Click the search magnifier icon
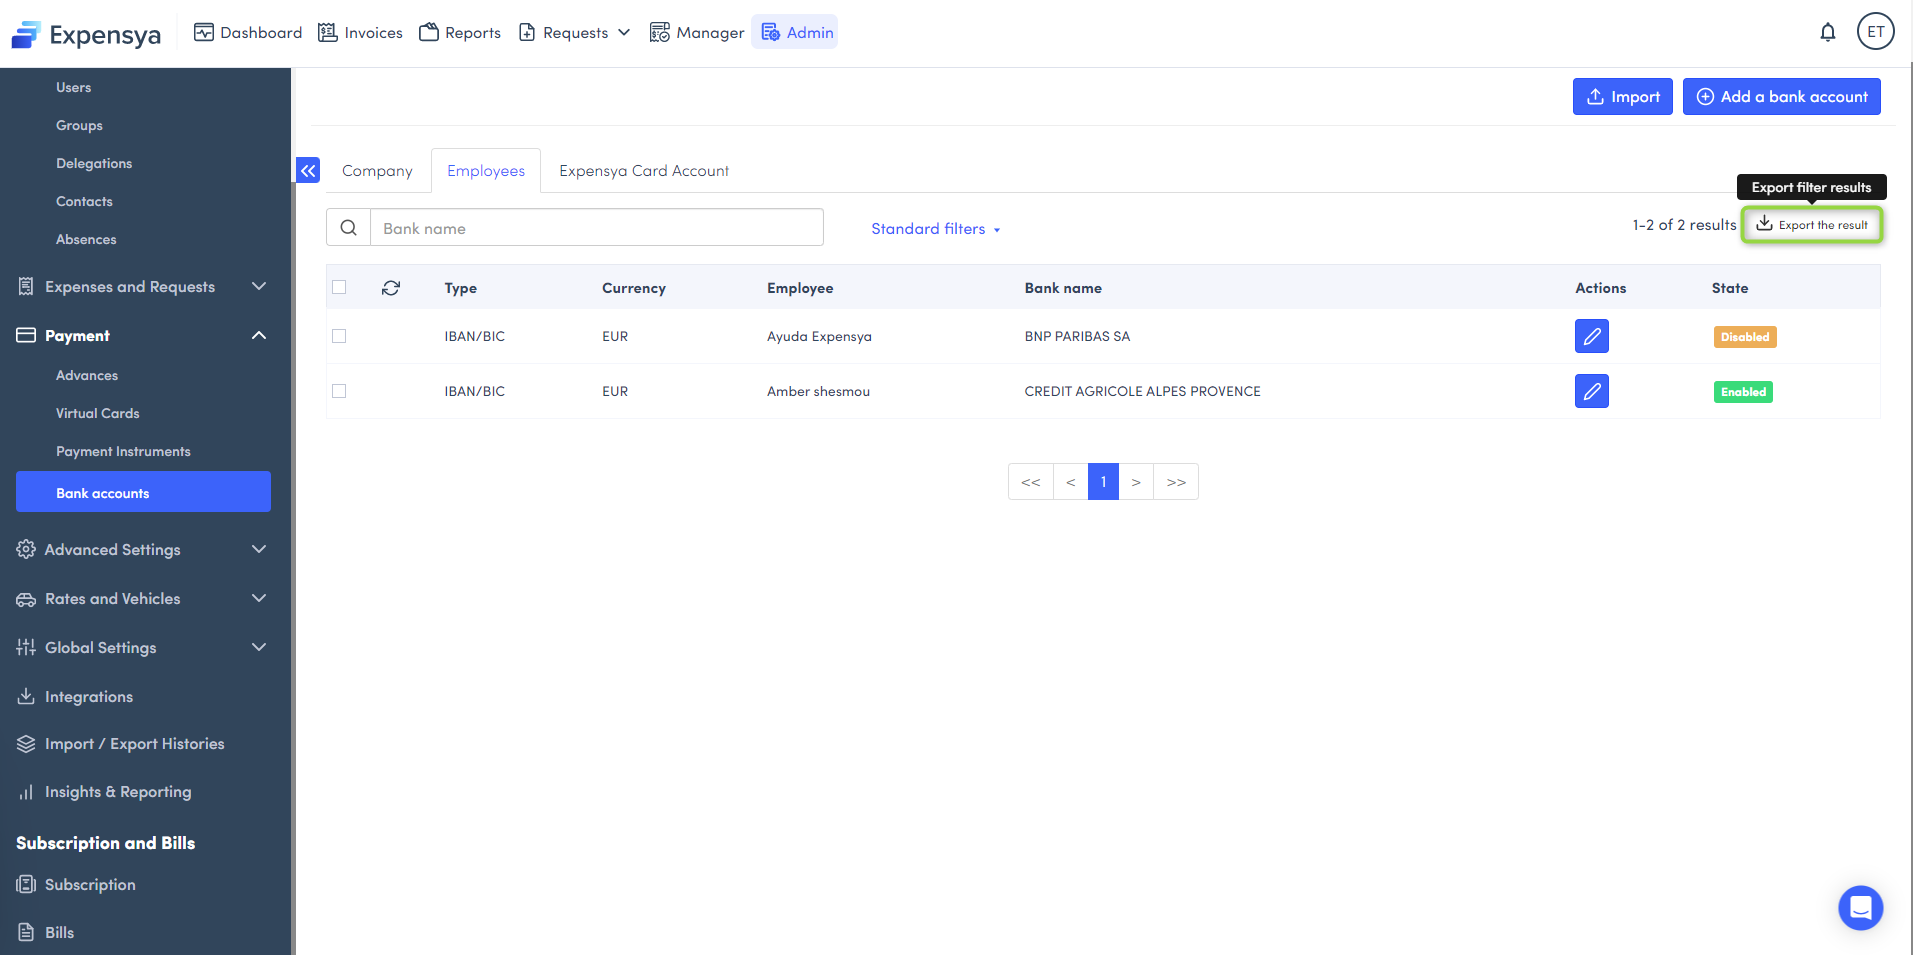Image resolution: width=1913 pixels, height=955 pixels. [x=349, y=228]
